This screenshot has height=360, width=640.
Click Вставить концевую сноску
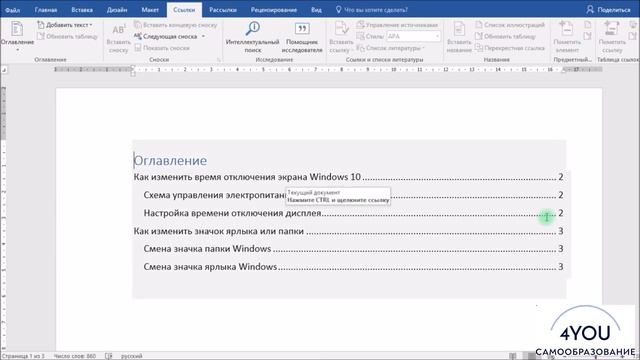pyautogui.click(x=176, y=25)
